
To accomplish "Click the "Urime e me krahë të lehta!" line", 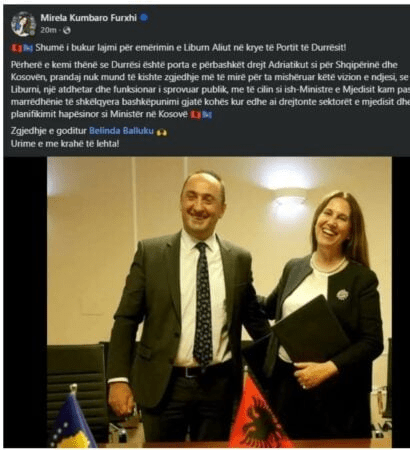I will tap(65, 144).
